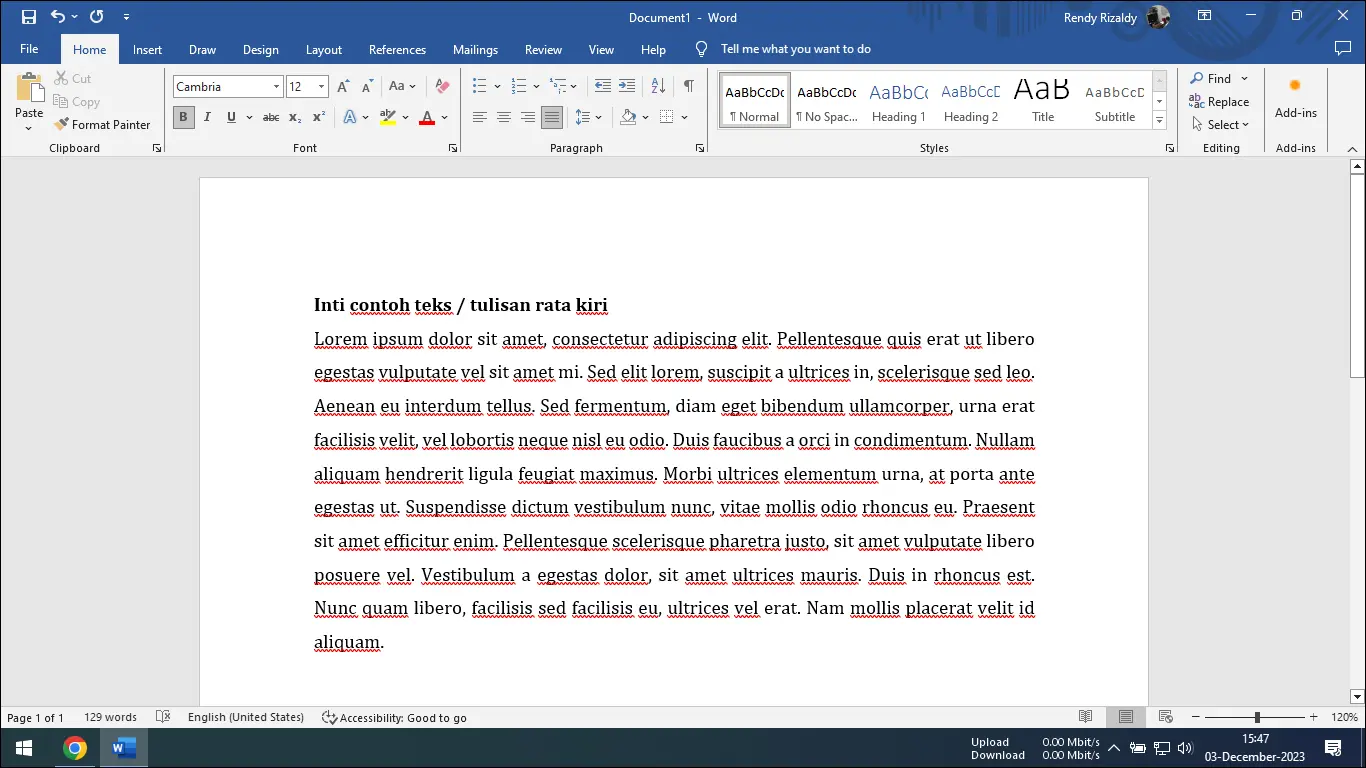This screenshot has width=1366, height=768.
Task: Click the Replace command in Editing group
Action: (1219, 101)
